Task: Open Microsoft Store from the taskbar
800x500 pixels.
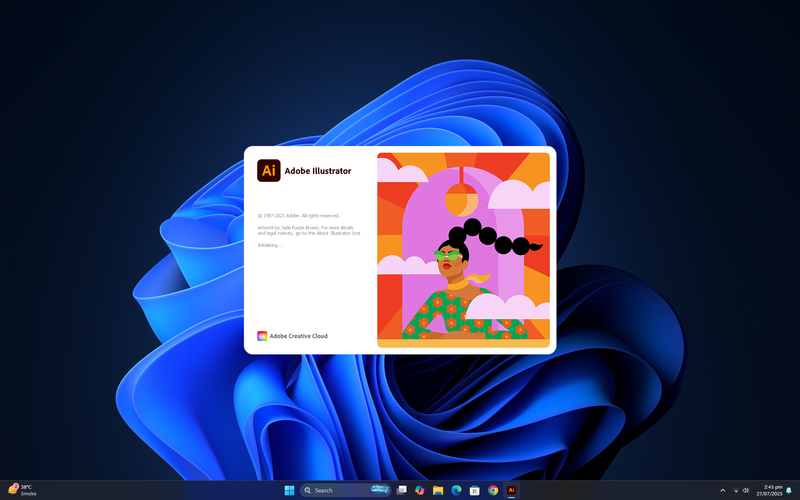Action: [474, 490]
